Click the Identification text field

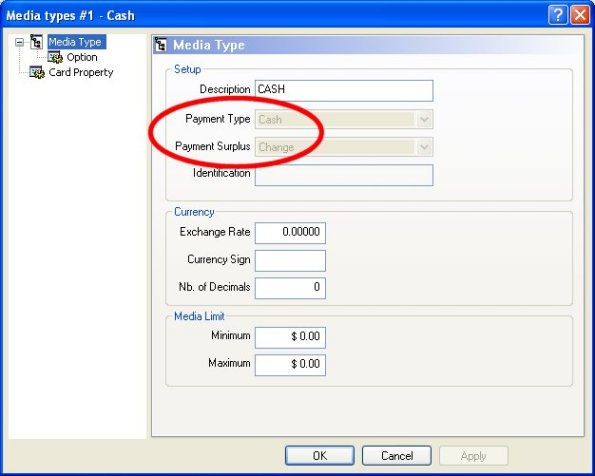344,175
